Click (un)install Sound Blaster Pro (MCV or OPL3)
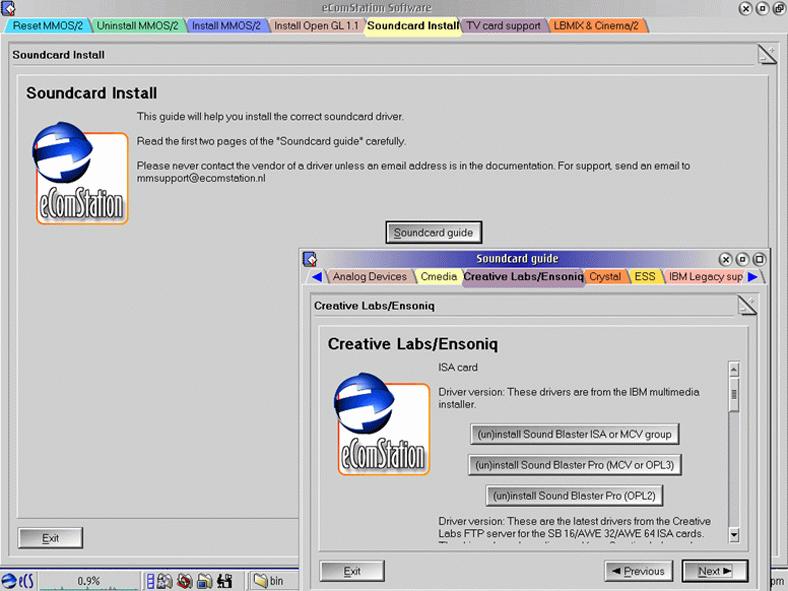This screenshot has height=591, width=788. tap(574, 465)
